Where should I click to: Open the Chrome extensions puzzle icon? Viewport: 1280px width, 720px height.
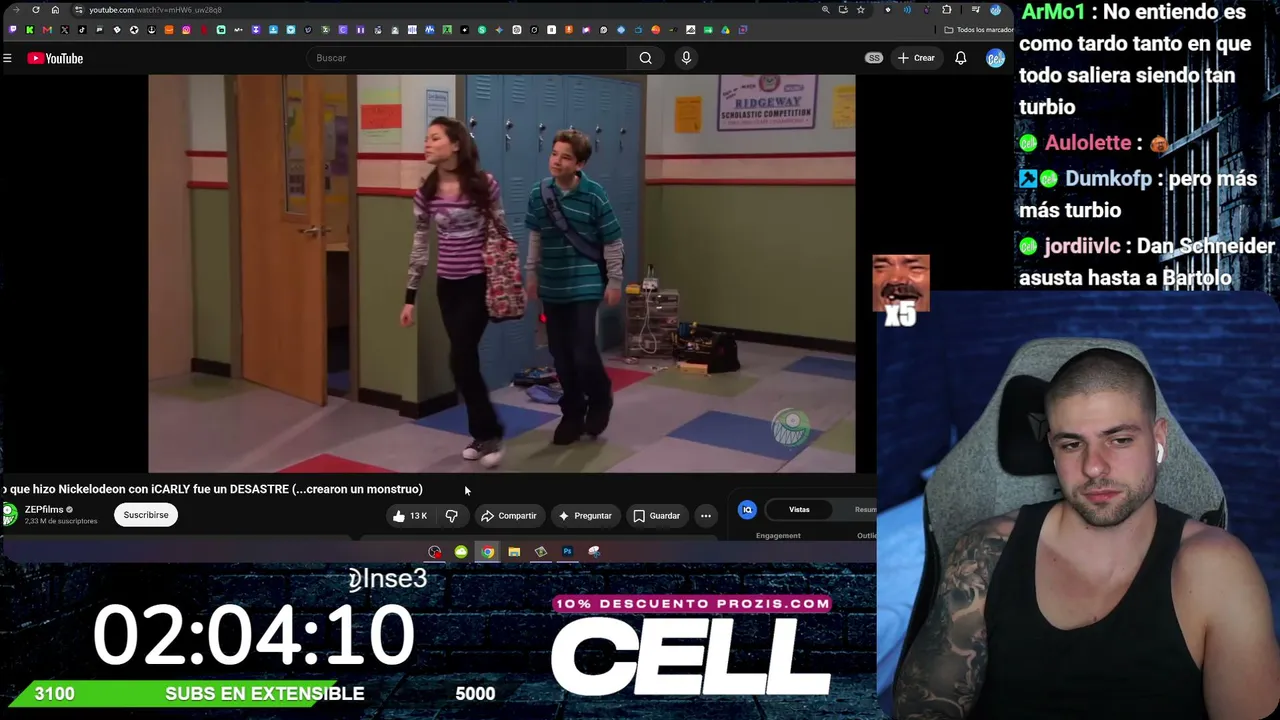click(x=947, y=10)
